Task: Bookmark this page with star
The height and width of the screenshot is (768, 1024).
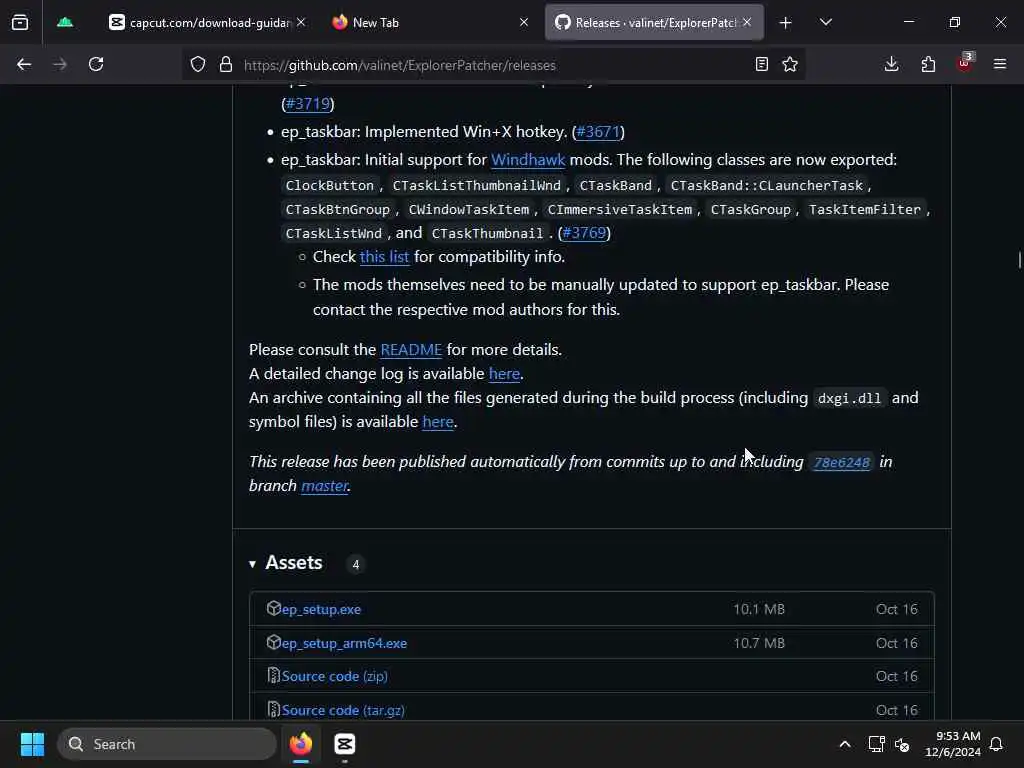Action: [790, 64]
